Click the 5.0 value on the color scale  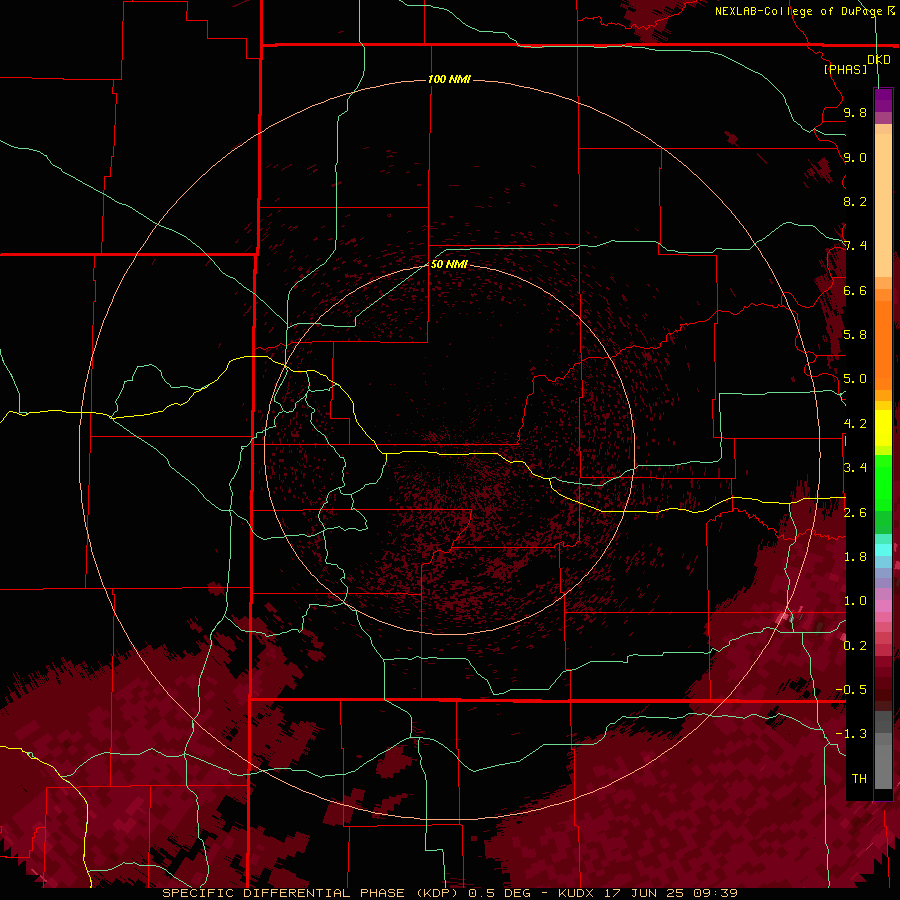point(855,379)
